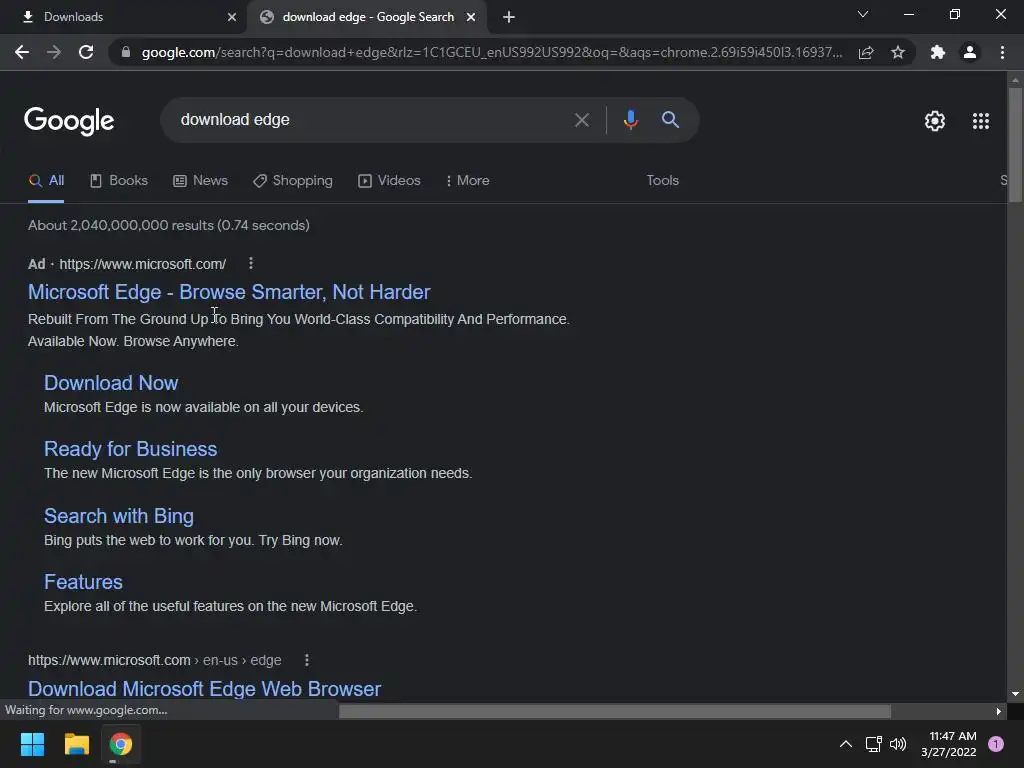
Task: Click the https://www.microsoft.com/ ad URL
Action: (142, 264)
